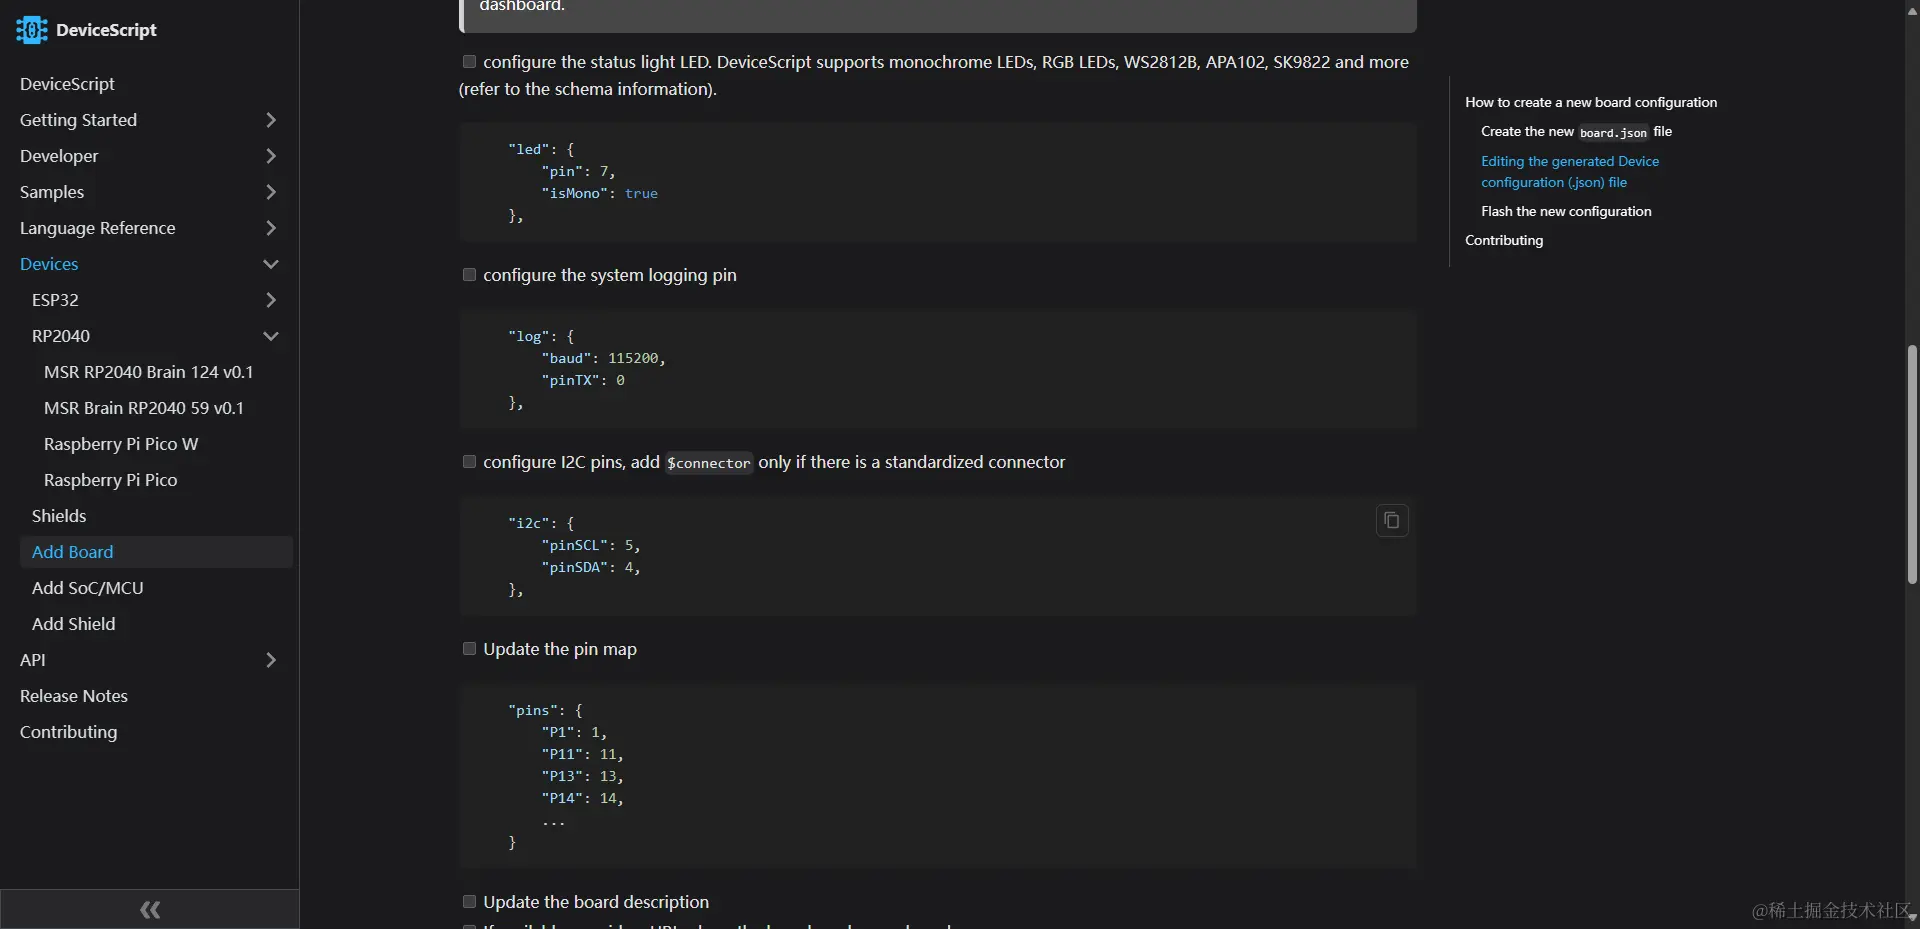Expand the API sidebar category
Screen dimensions: 1920x929
(270, 660)
